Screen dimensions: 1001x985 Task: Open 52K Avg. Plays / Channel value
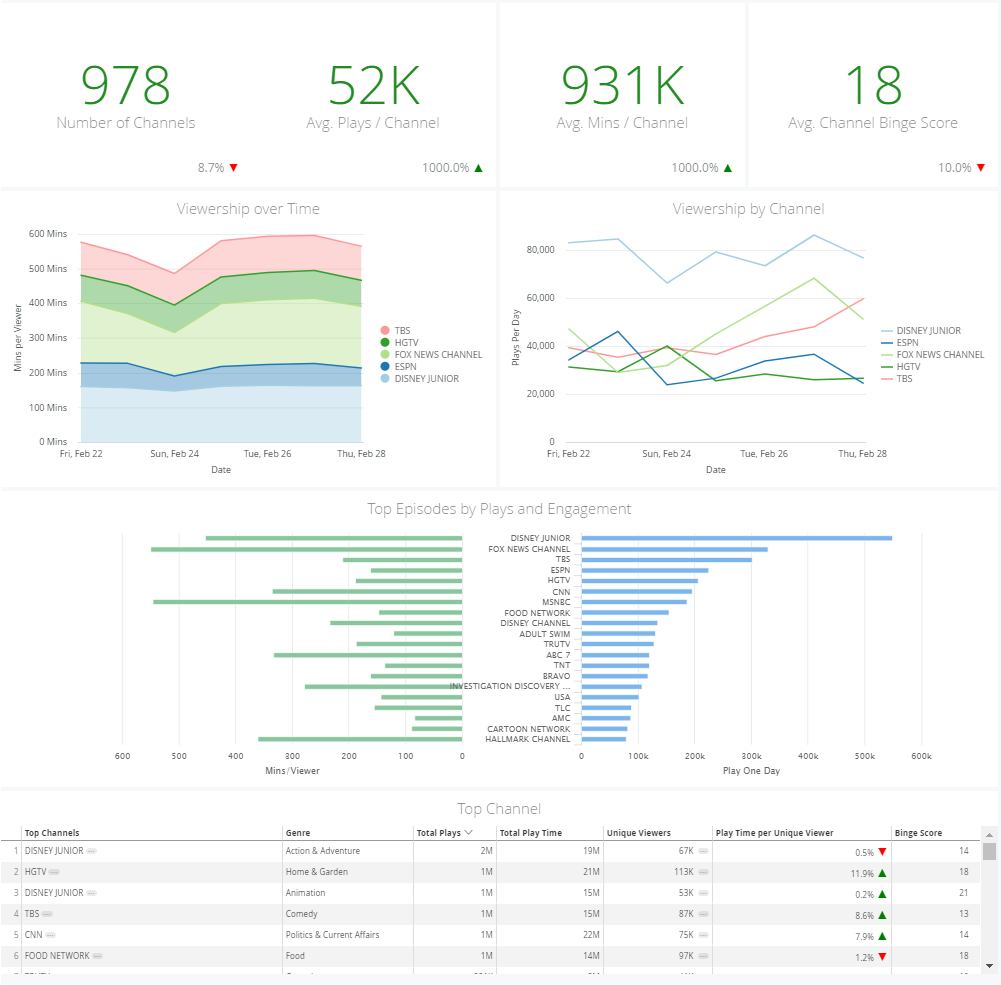pos(373,85)
